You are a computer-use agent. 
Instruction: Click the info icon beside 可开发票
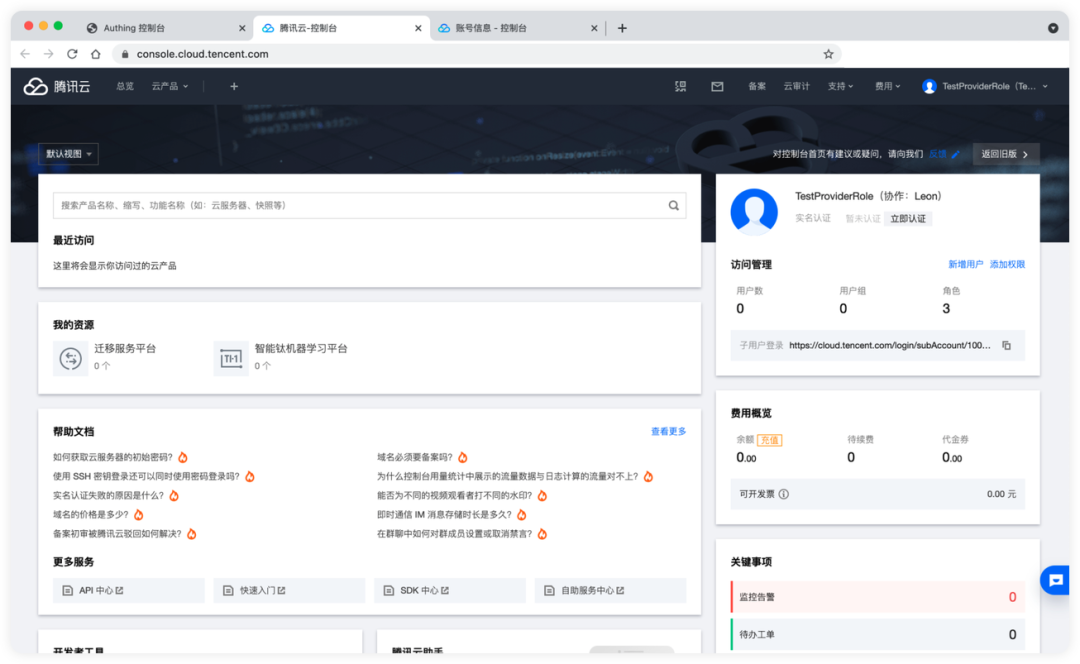pos(784,494)
